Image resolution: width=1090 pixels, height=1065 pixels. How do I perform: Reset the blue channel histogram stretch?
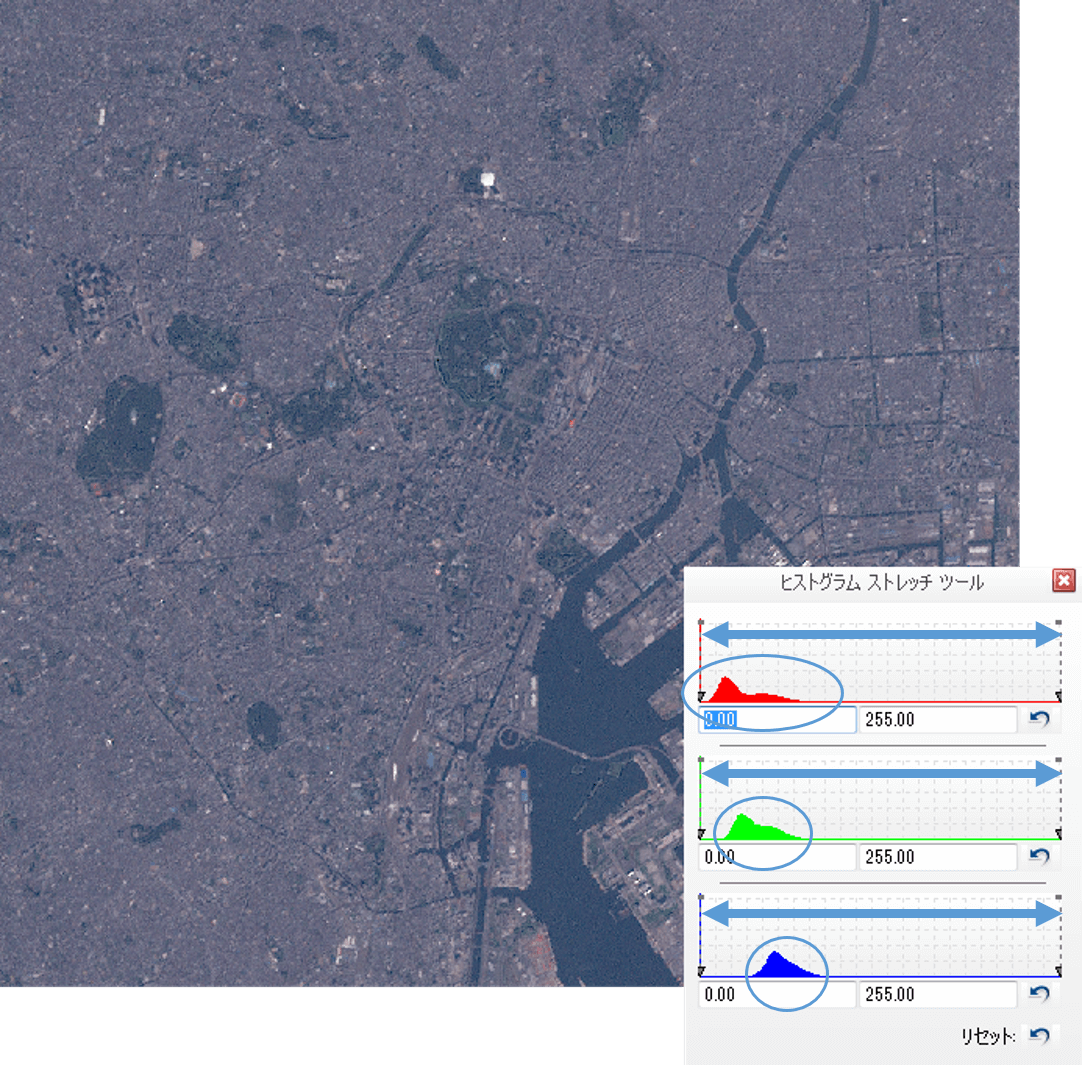(x=1039, y=994)
